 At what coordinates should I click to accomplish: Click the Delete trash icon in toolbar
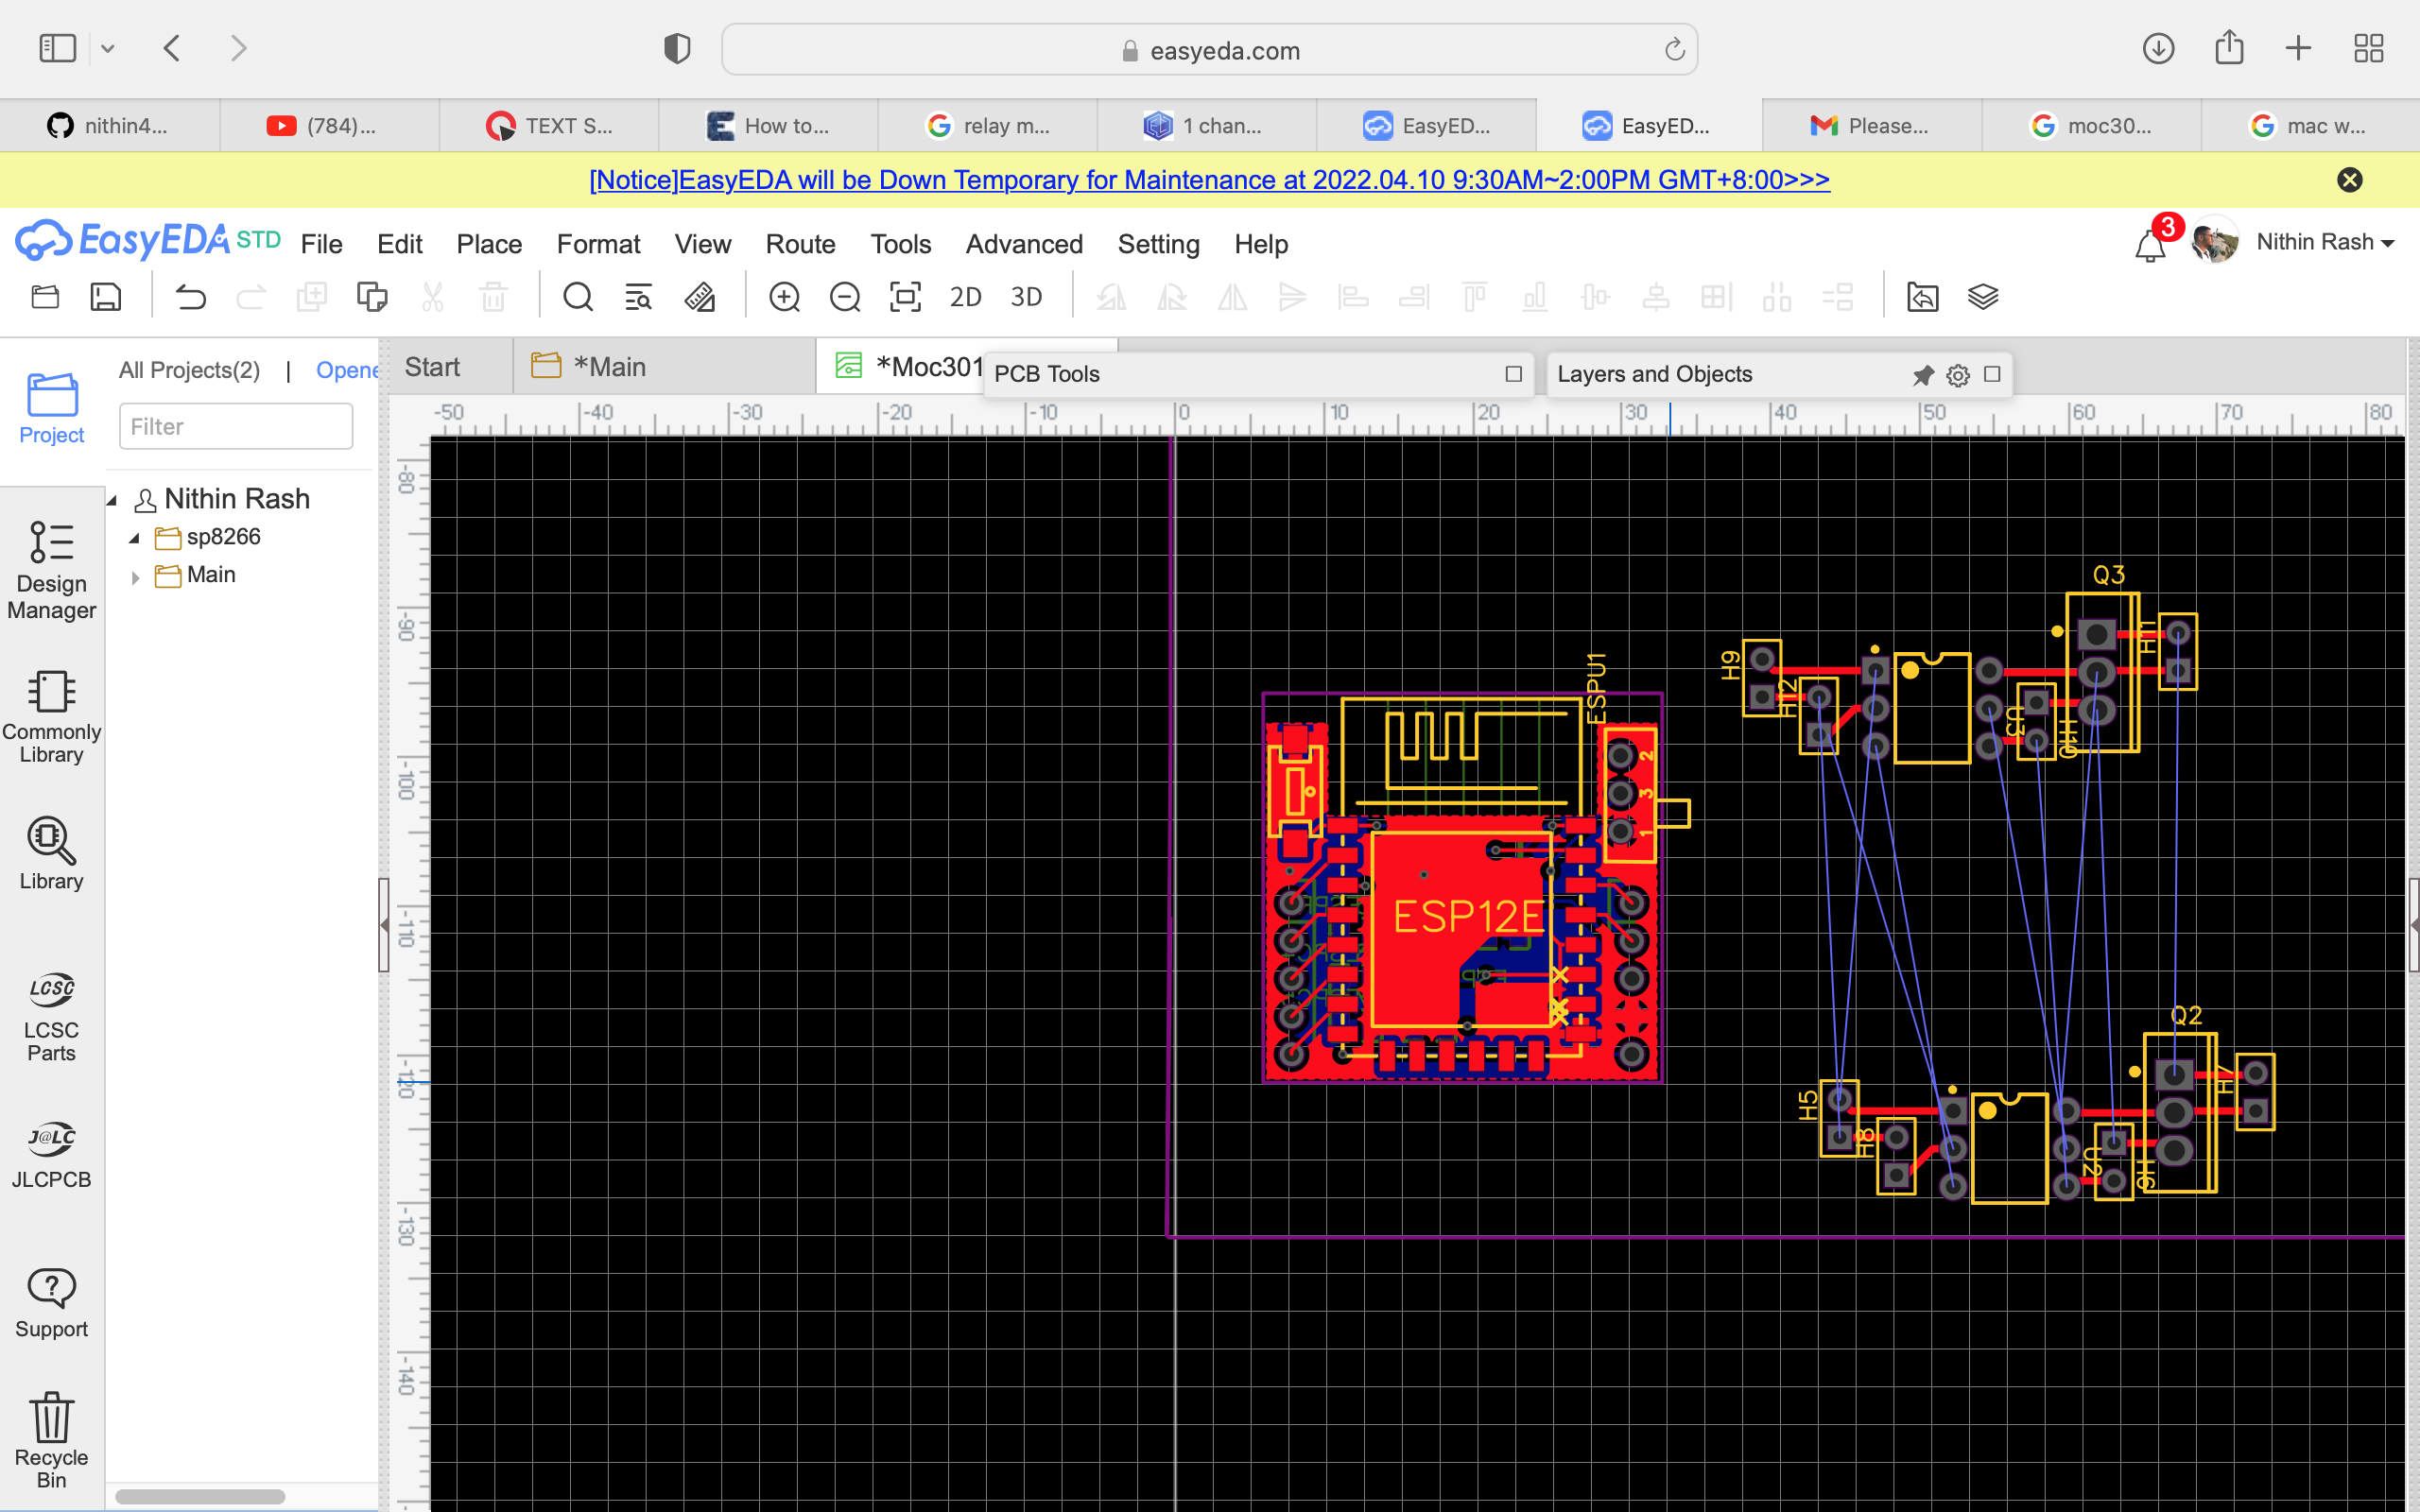tap(493, 297)
